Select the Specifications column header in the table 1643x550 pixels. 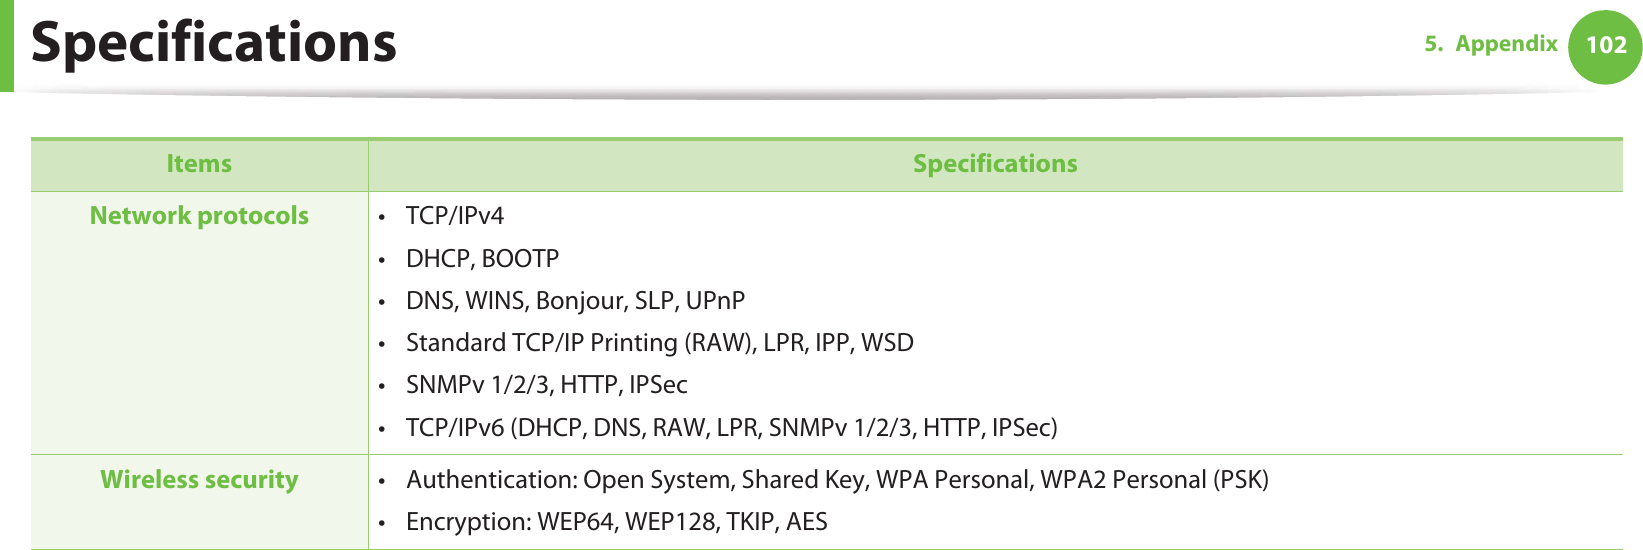click(995, 164)
